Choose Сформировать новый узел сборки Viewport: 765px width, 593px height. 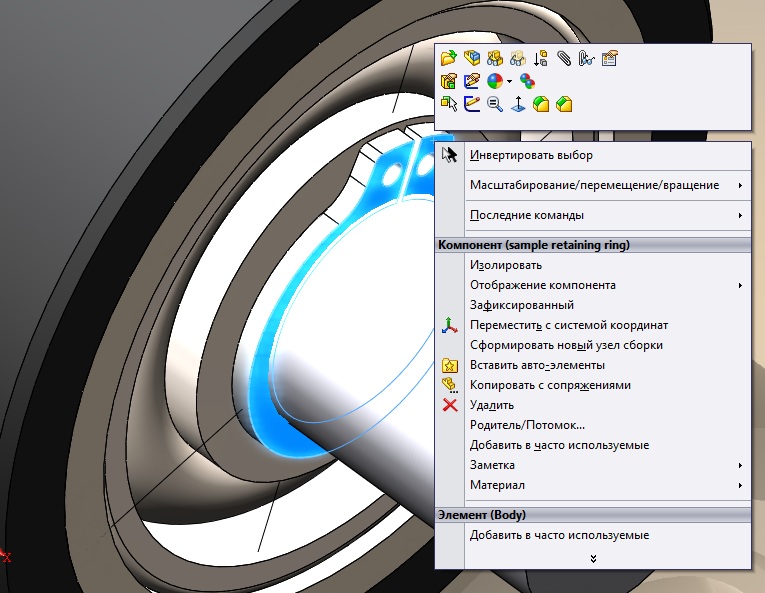[566, 345]
